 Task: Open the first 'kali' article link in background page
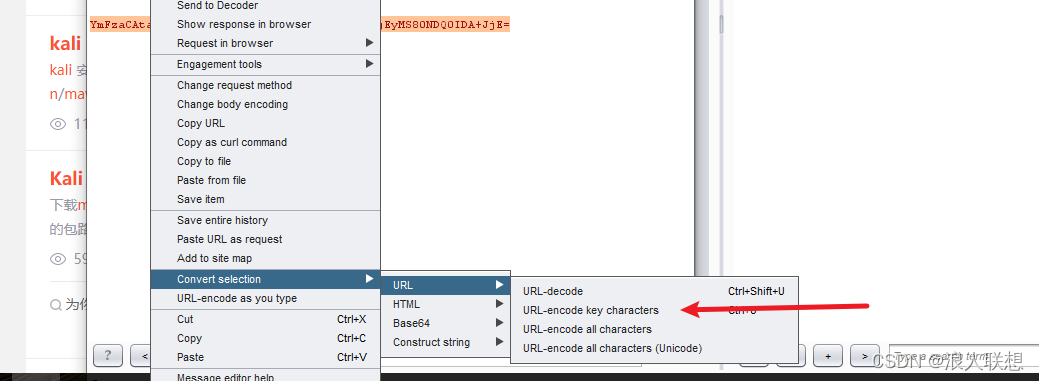(65, 43)
